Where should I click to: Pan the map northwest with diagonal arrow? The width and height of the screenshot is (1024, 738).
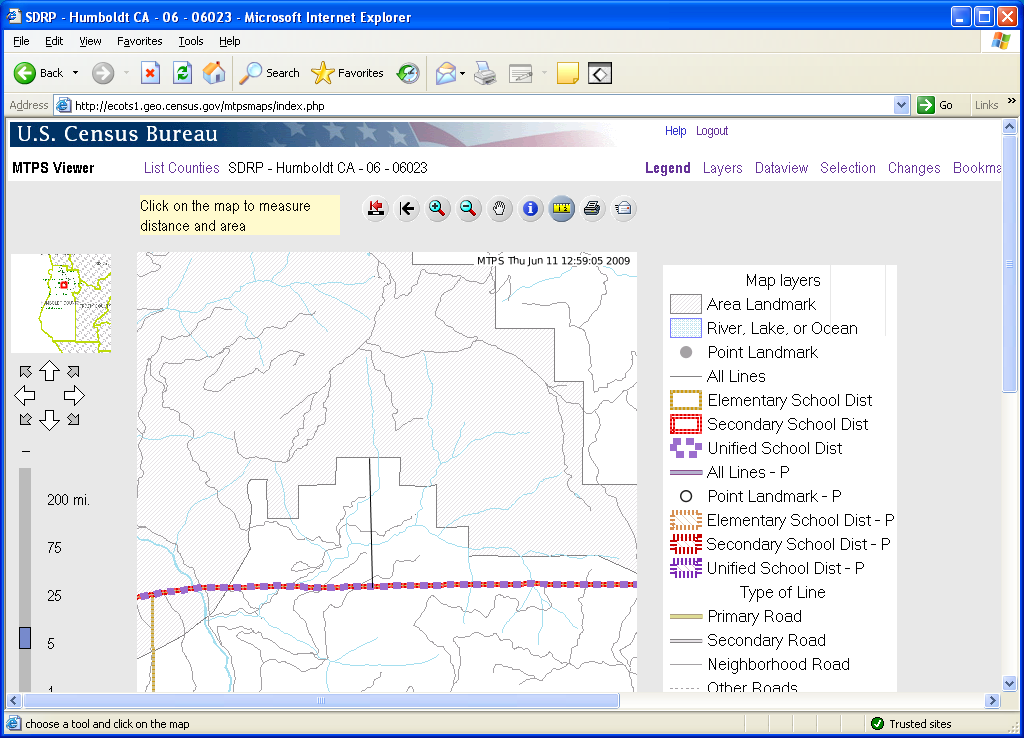25,372
